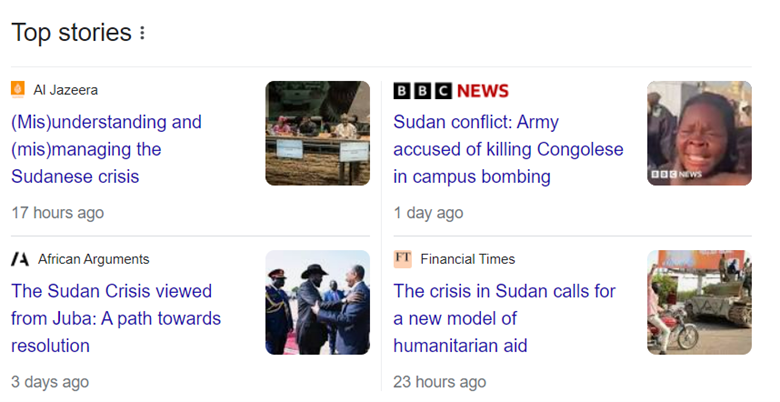Click the Financial Times FT icon

coord(402,259)
